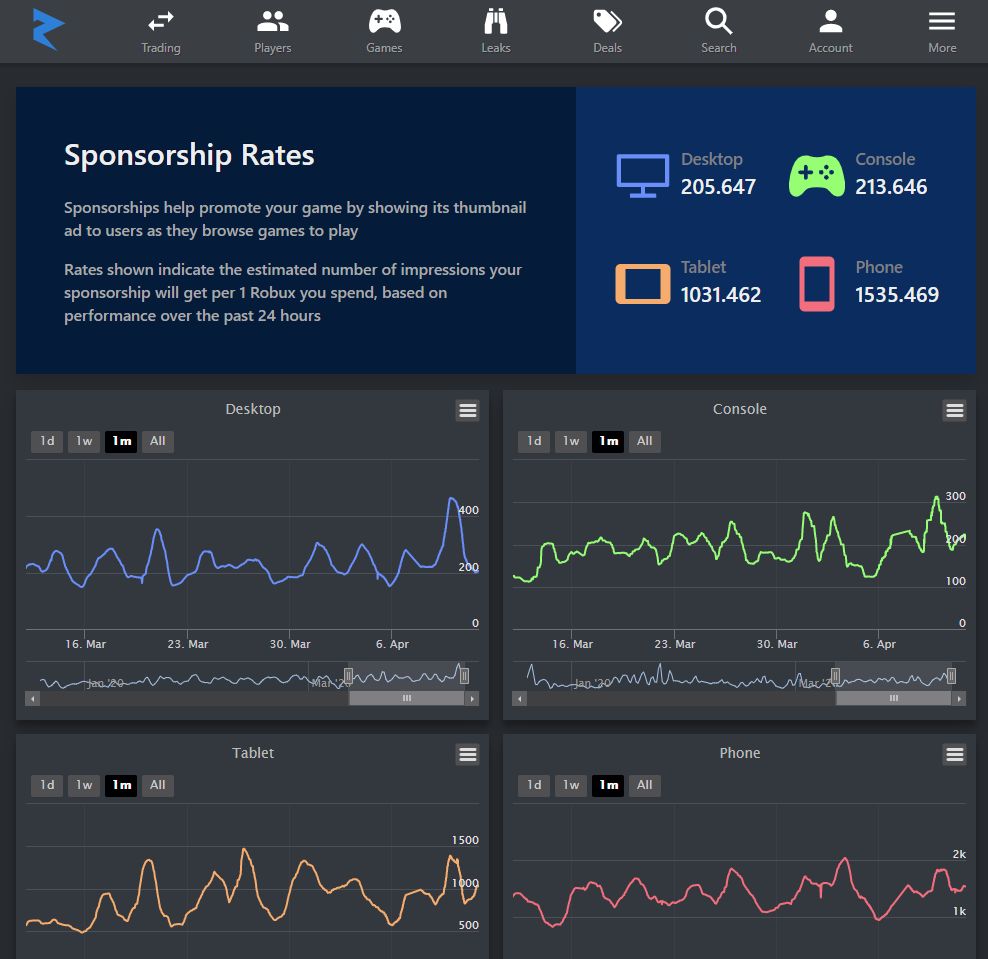Select 1m range on Tablet chart
The image size is (988, 959).
[x=121, y=785]
